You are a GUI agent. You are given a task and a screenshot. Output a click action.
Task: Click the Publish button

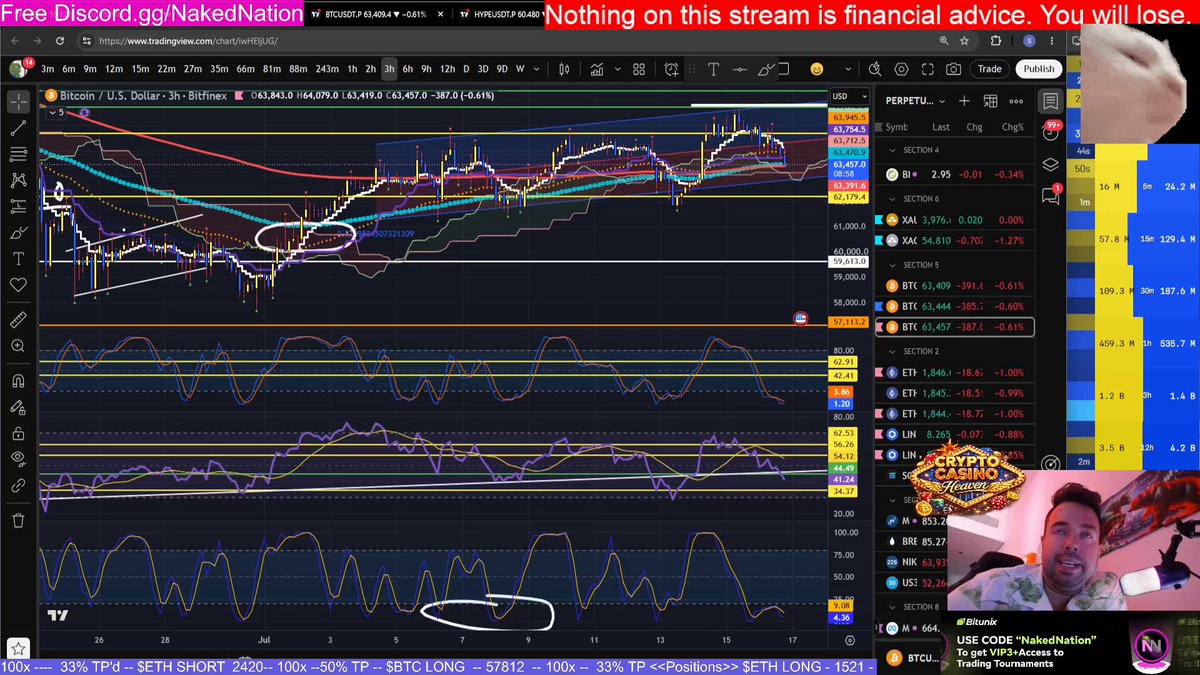pyautogui.click(x=1039, y=69)
